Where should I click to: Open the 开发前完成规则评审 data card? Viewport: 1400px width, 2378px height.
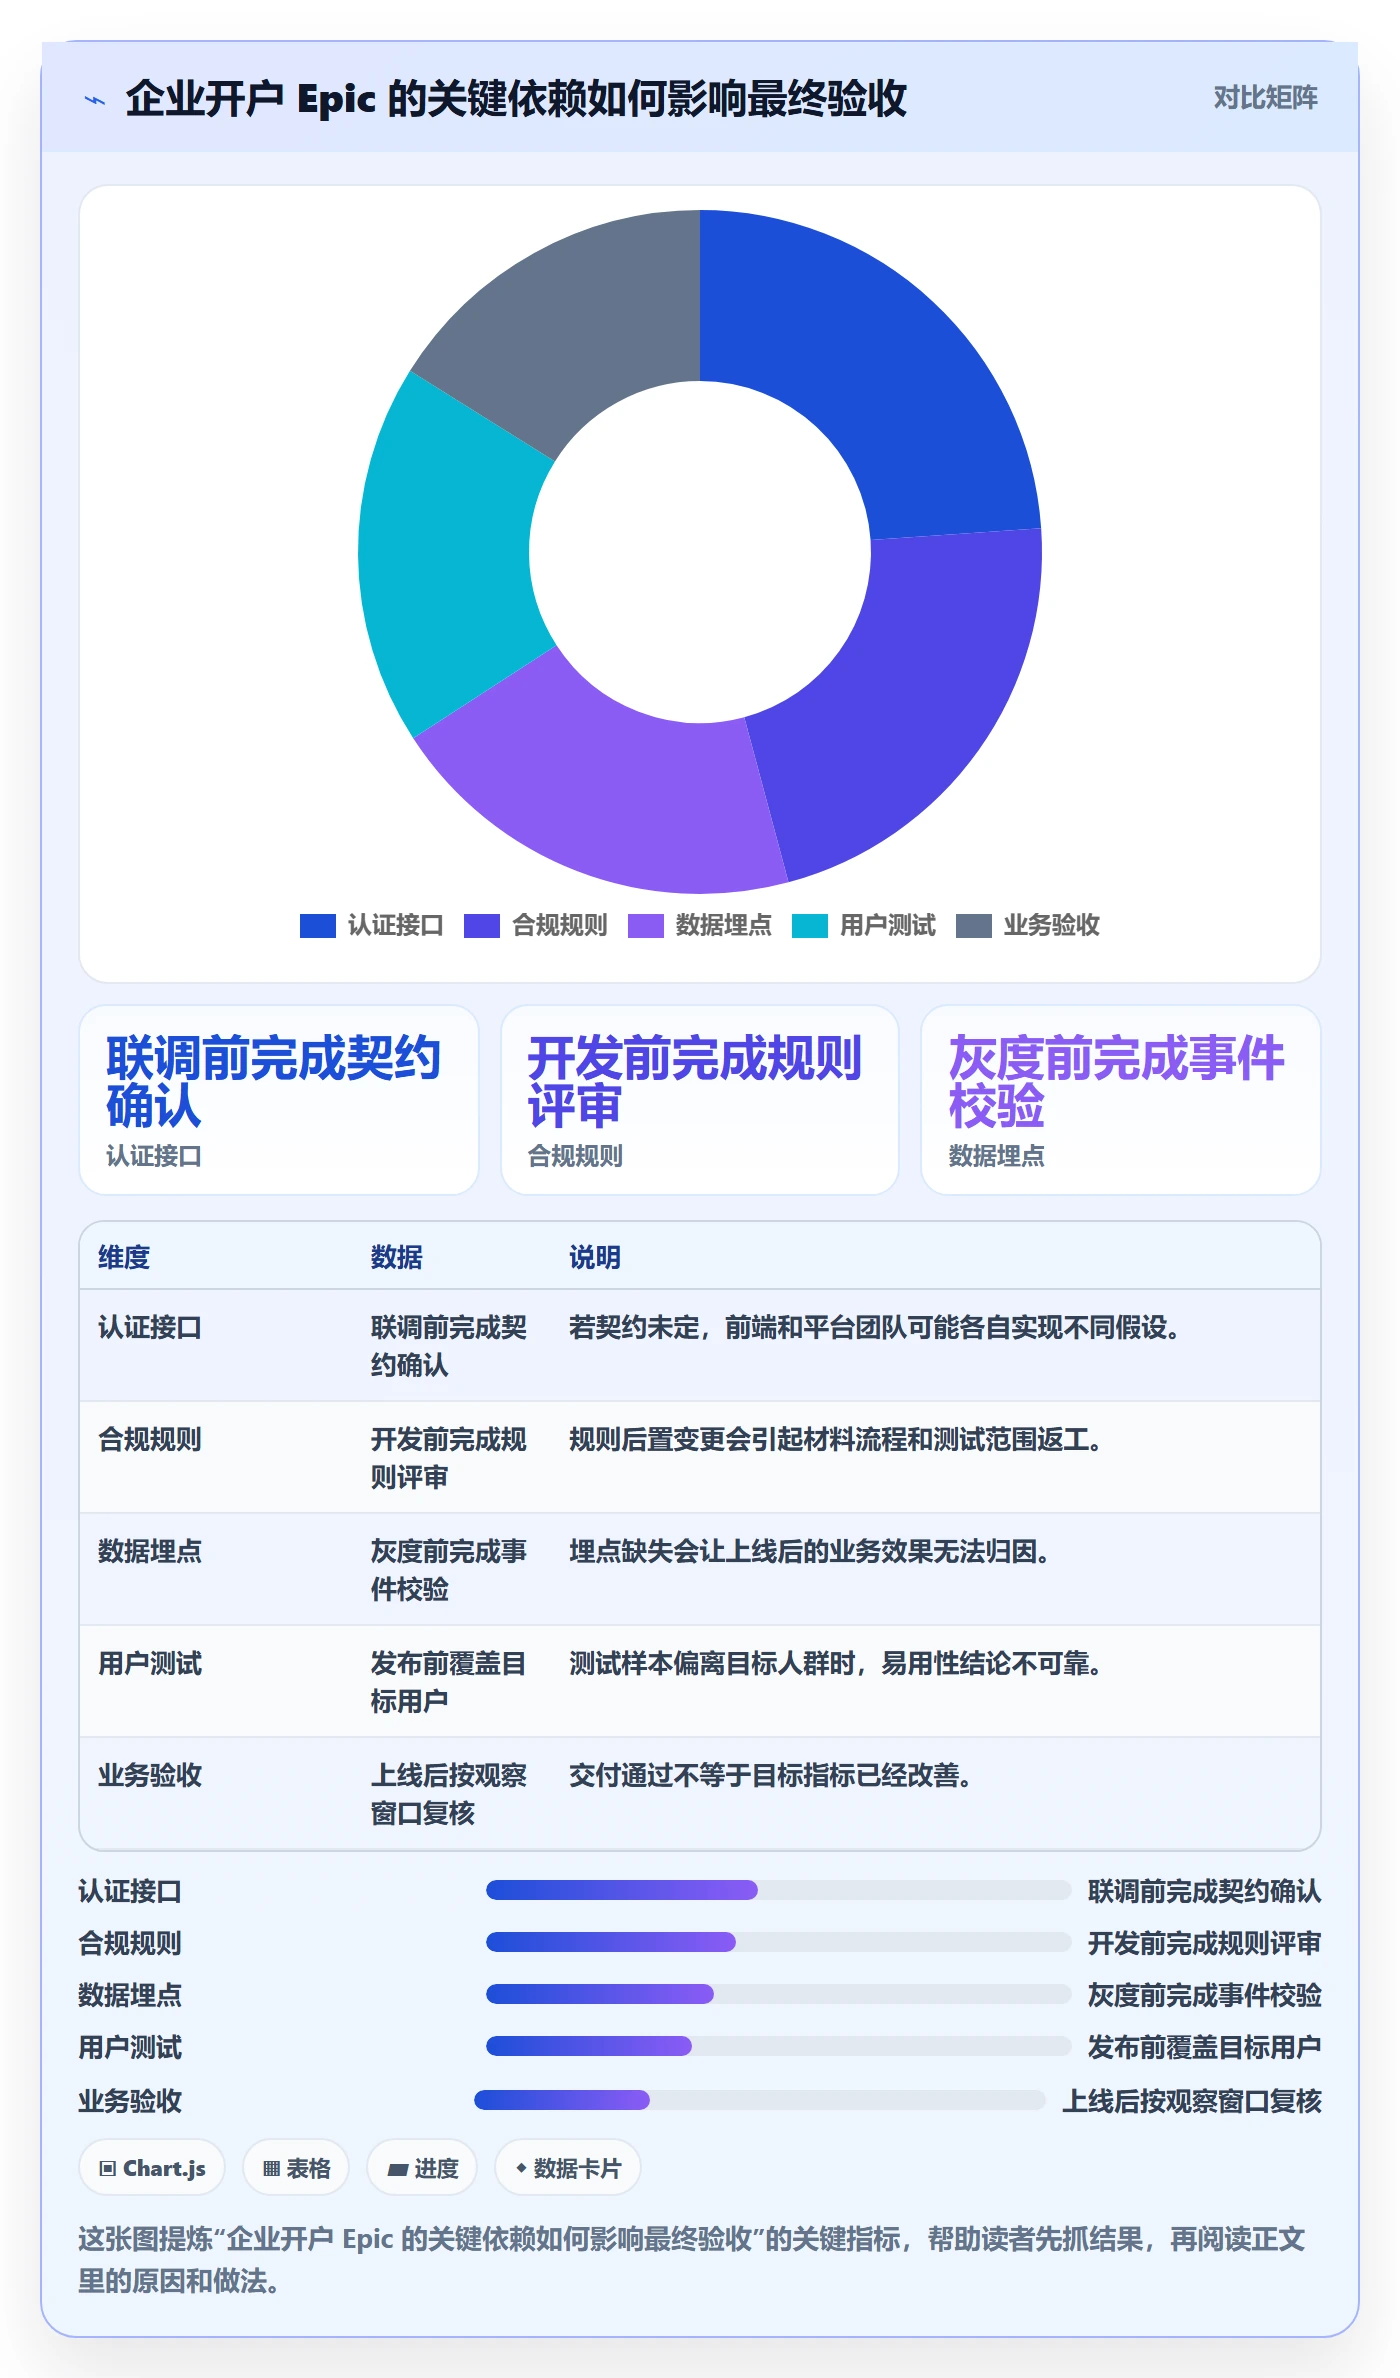point(700,1100)
